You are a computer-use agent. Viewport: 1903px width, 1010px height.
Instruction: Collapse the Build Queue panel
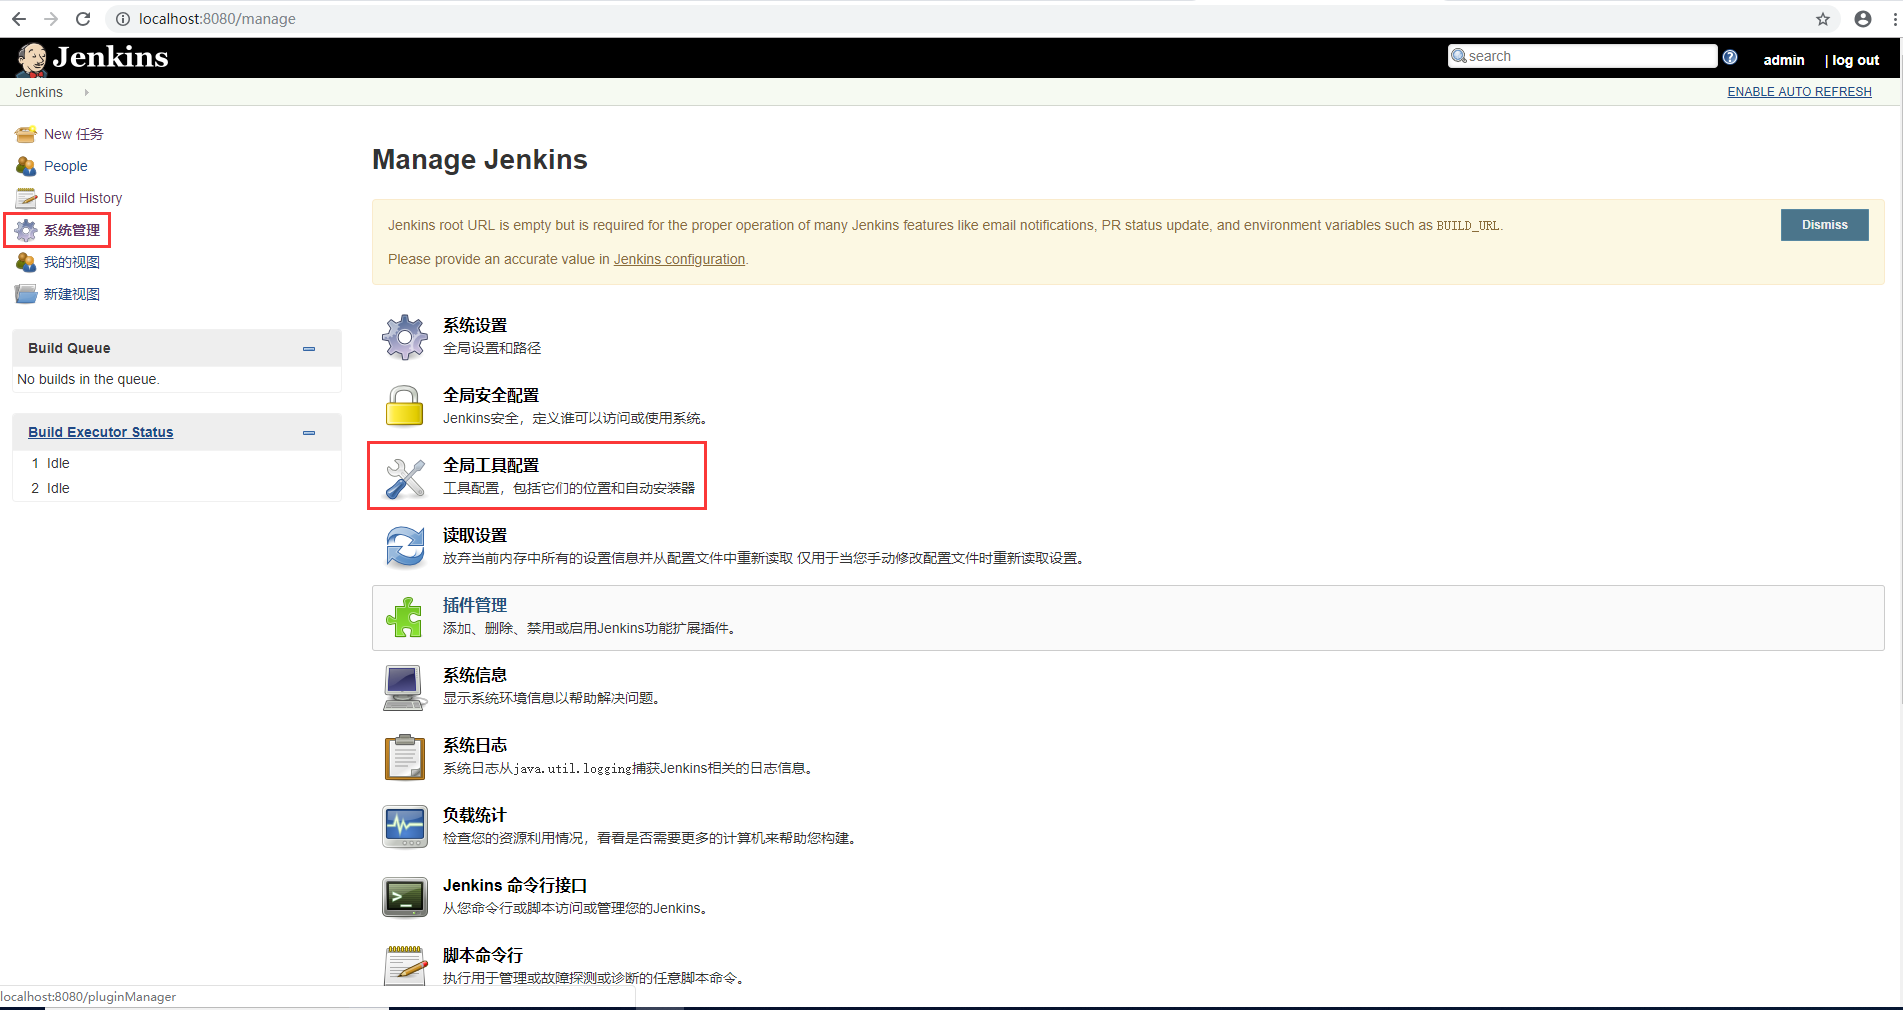pos(309,349)
